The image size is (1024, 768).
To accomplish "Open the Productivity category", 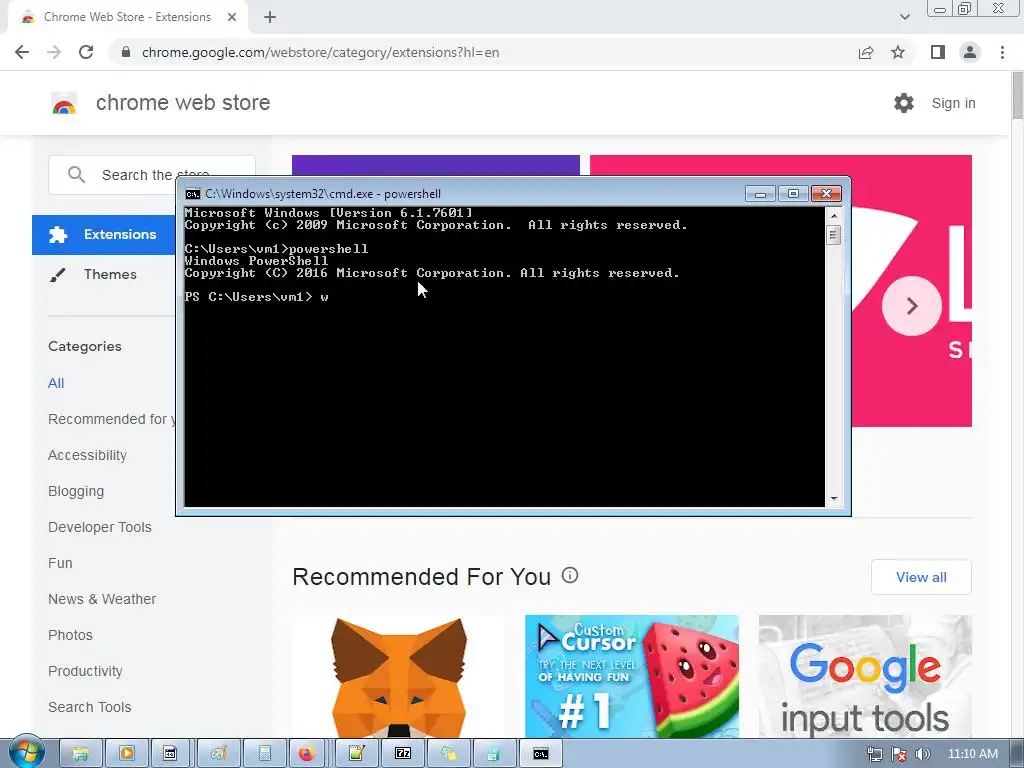I will (86, 671).
